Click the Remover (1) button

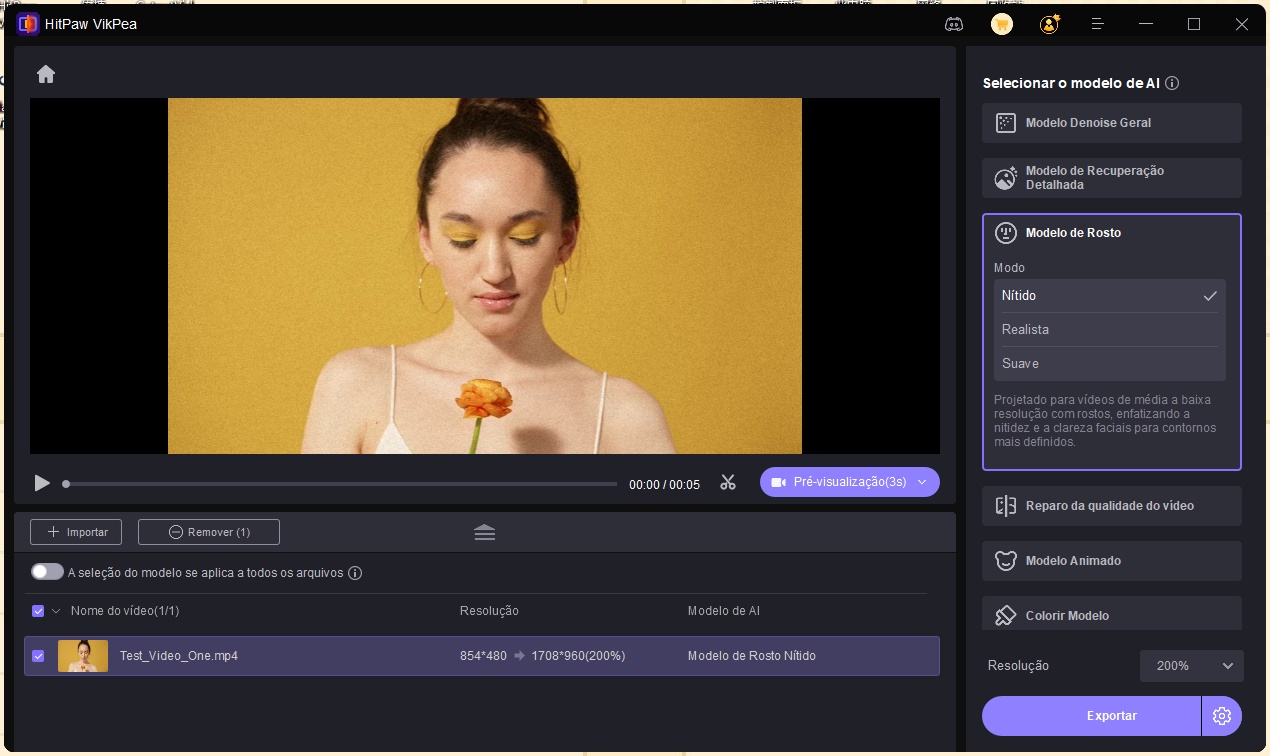(209, 532)
